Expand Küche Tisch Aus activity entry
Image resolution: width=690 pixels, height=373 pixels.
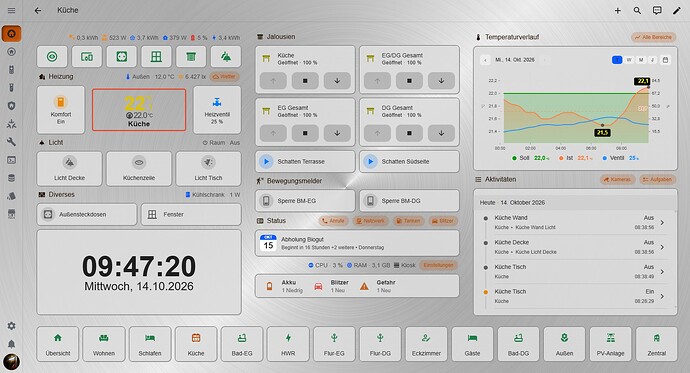575,271
